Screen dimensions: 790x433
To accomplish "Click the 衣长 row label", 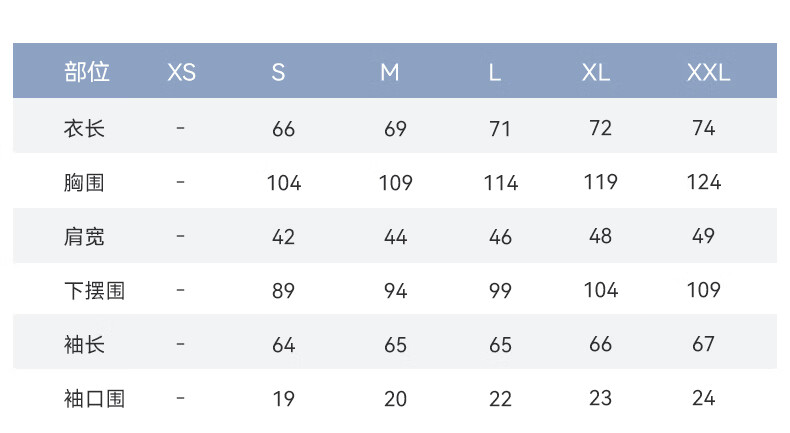I will pyautogui.click(x=84, y=129).
